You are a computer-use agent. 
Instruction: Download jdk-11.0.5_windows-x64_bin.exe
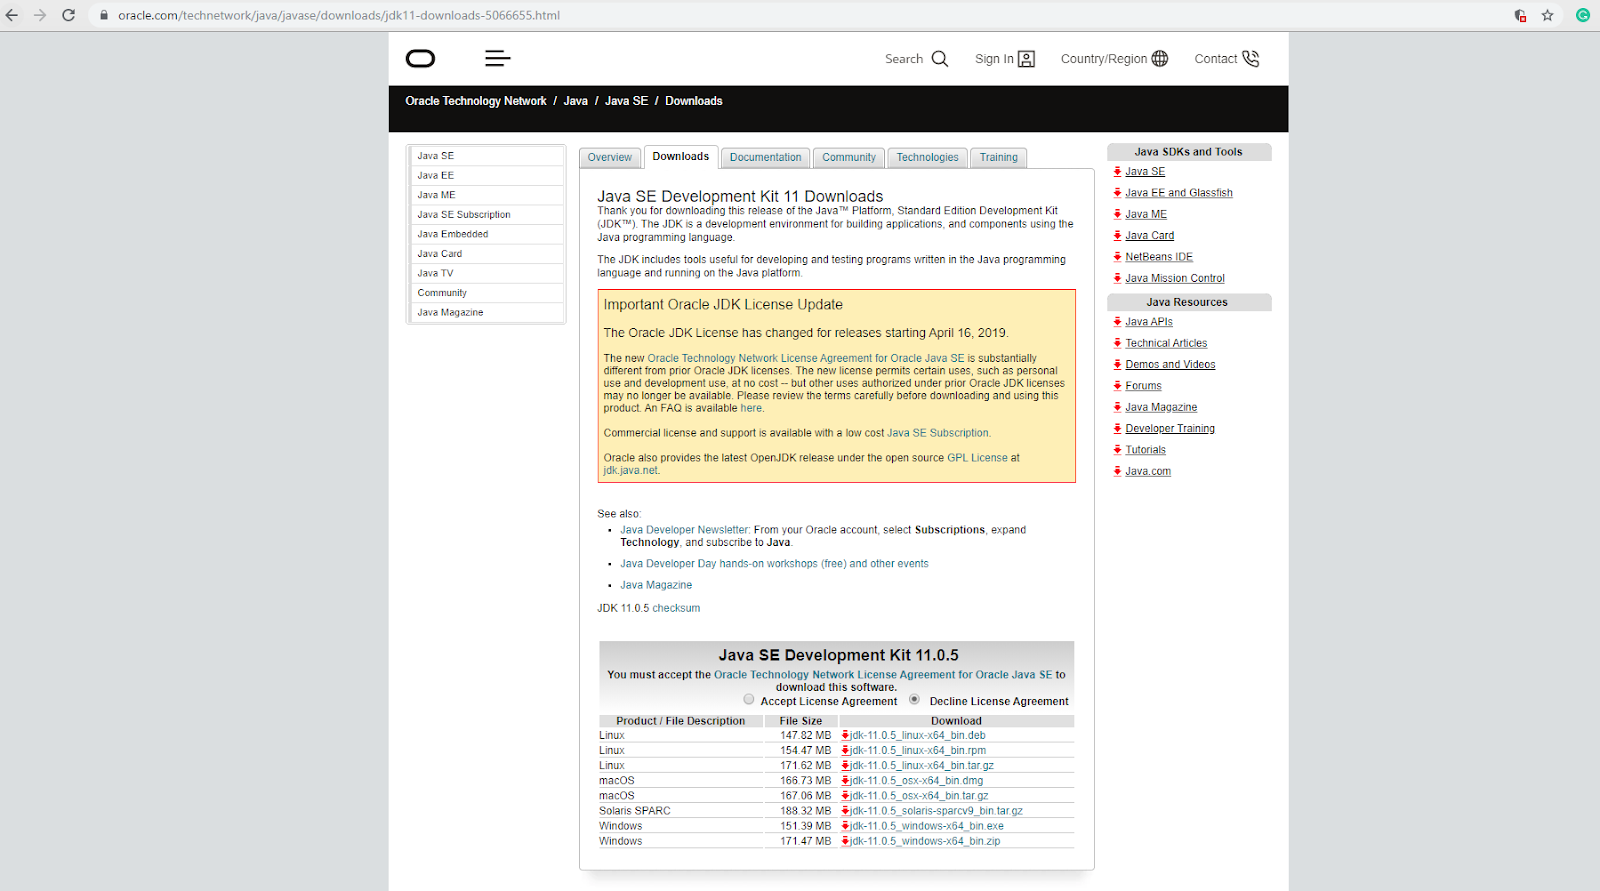pyautogui.click(x=926, y=826)
